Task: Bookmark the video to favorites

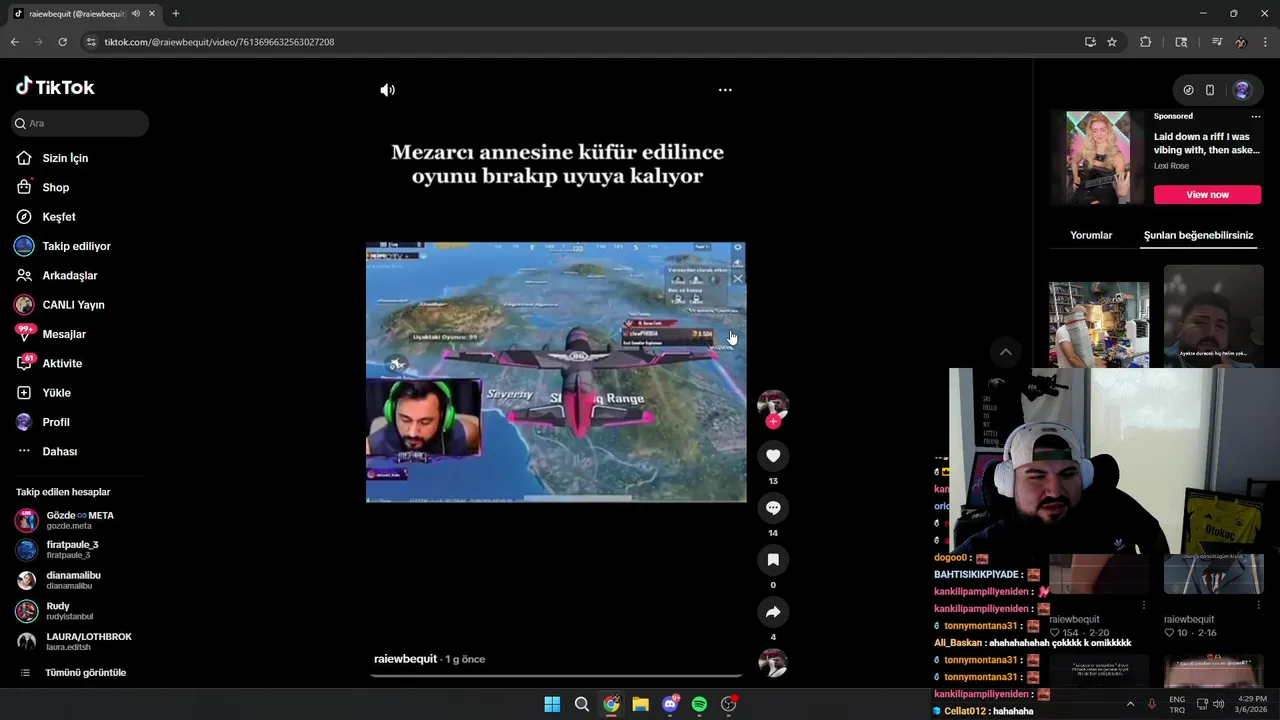Action: (773, 560)
